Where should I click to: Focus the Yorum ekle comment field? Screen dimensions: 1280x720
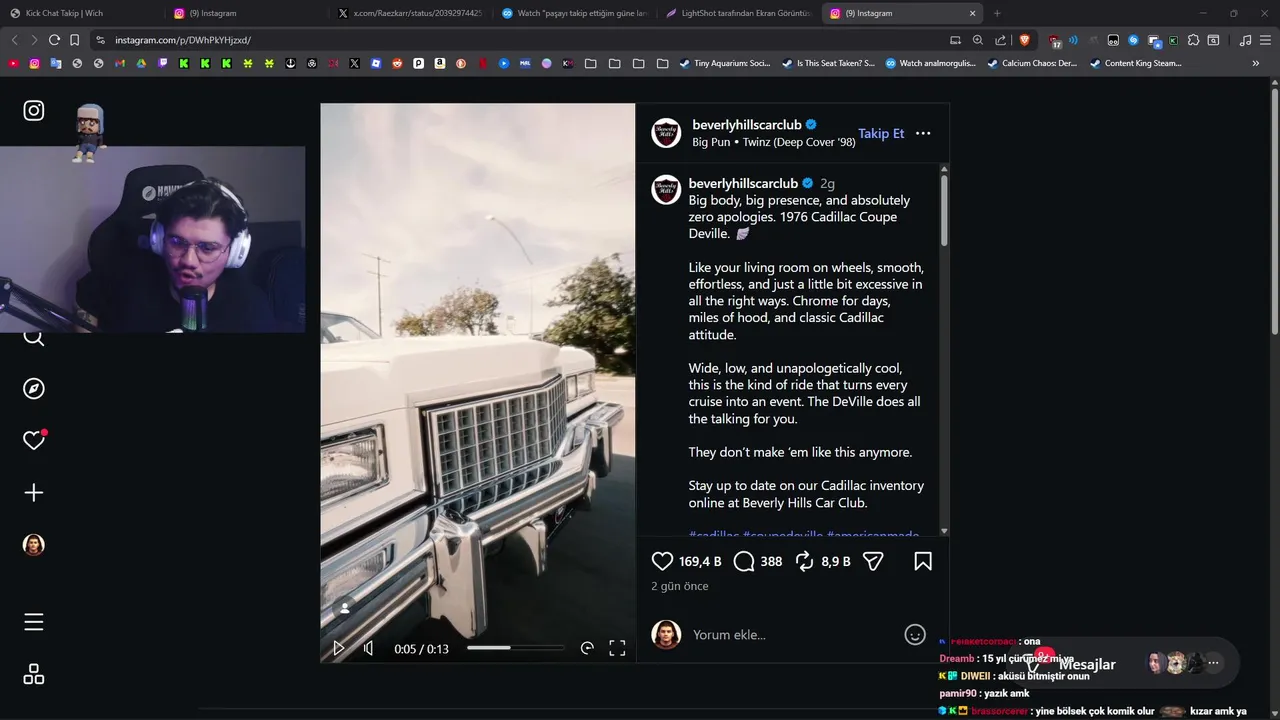pos(794,635)
